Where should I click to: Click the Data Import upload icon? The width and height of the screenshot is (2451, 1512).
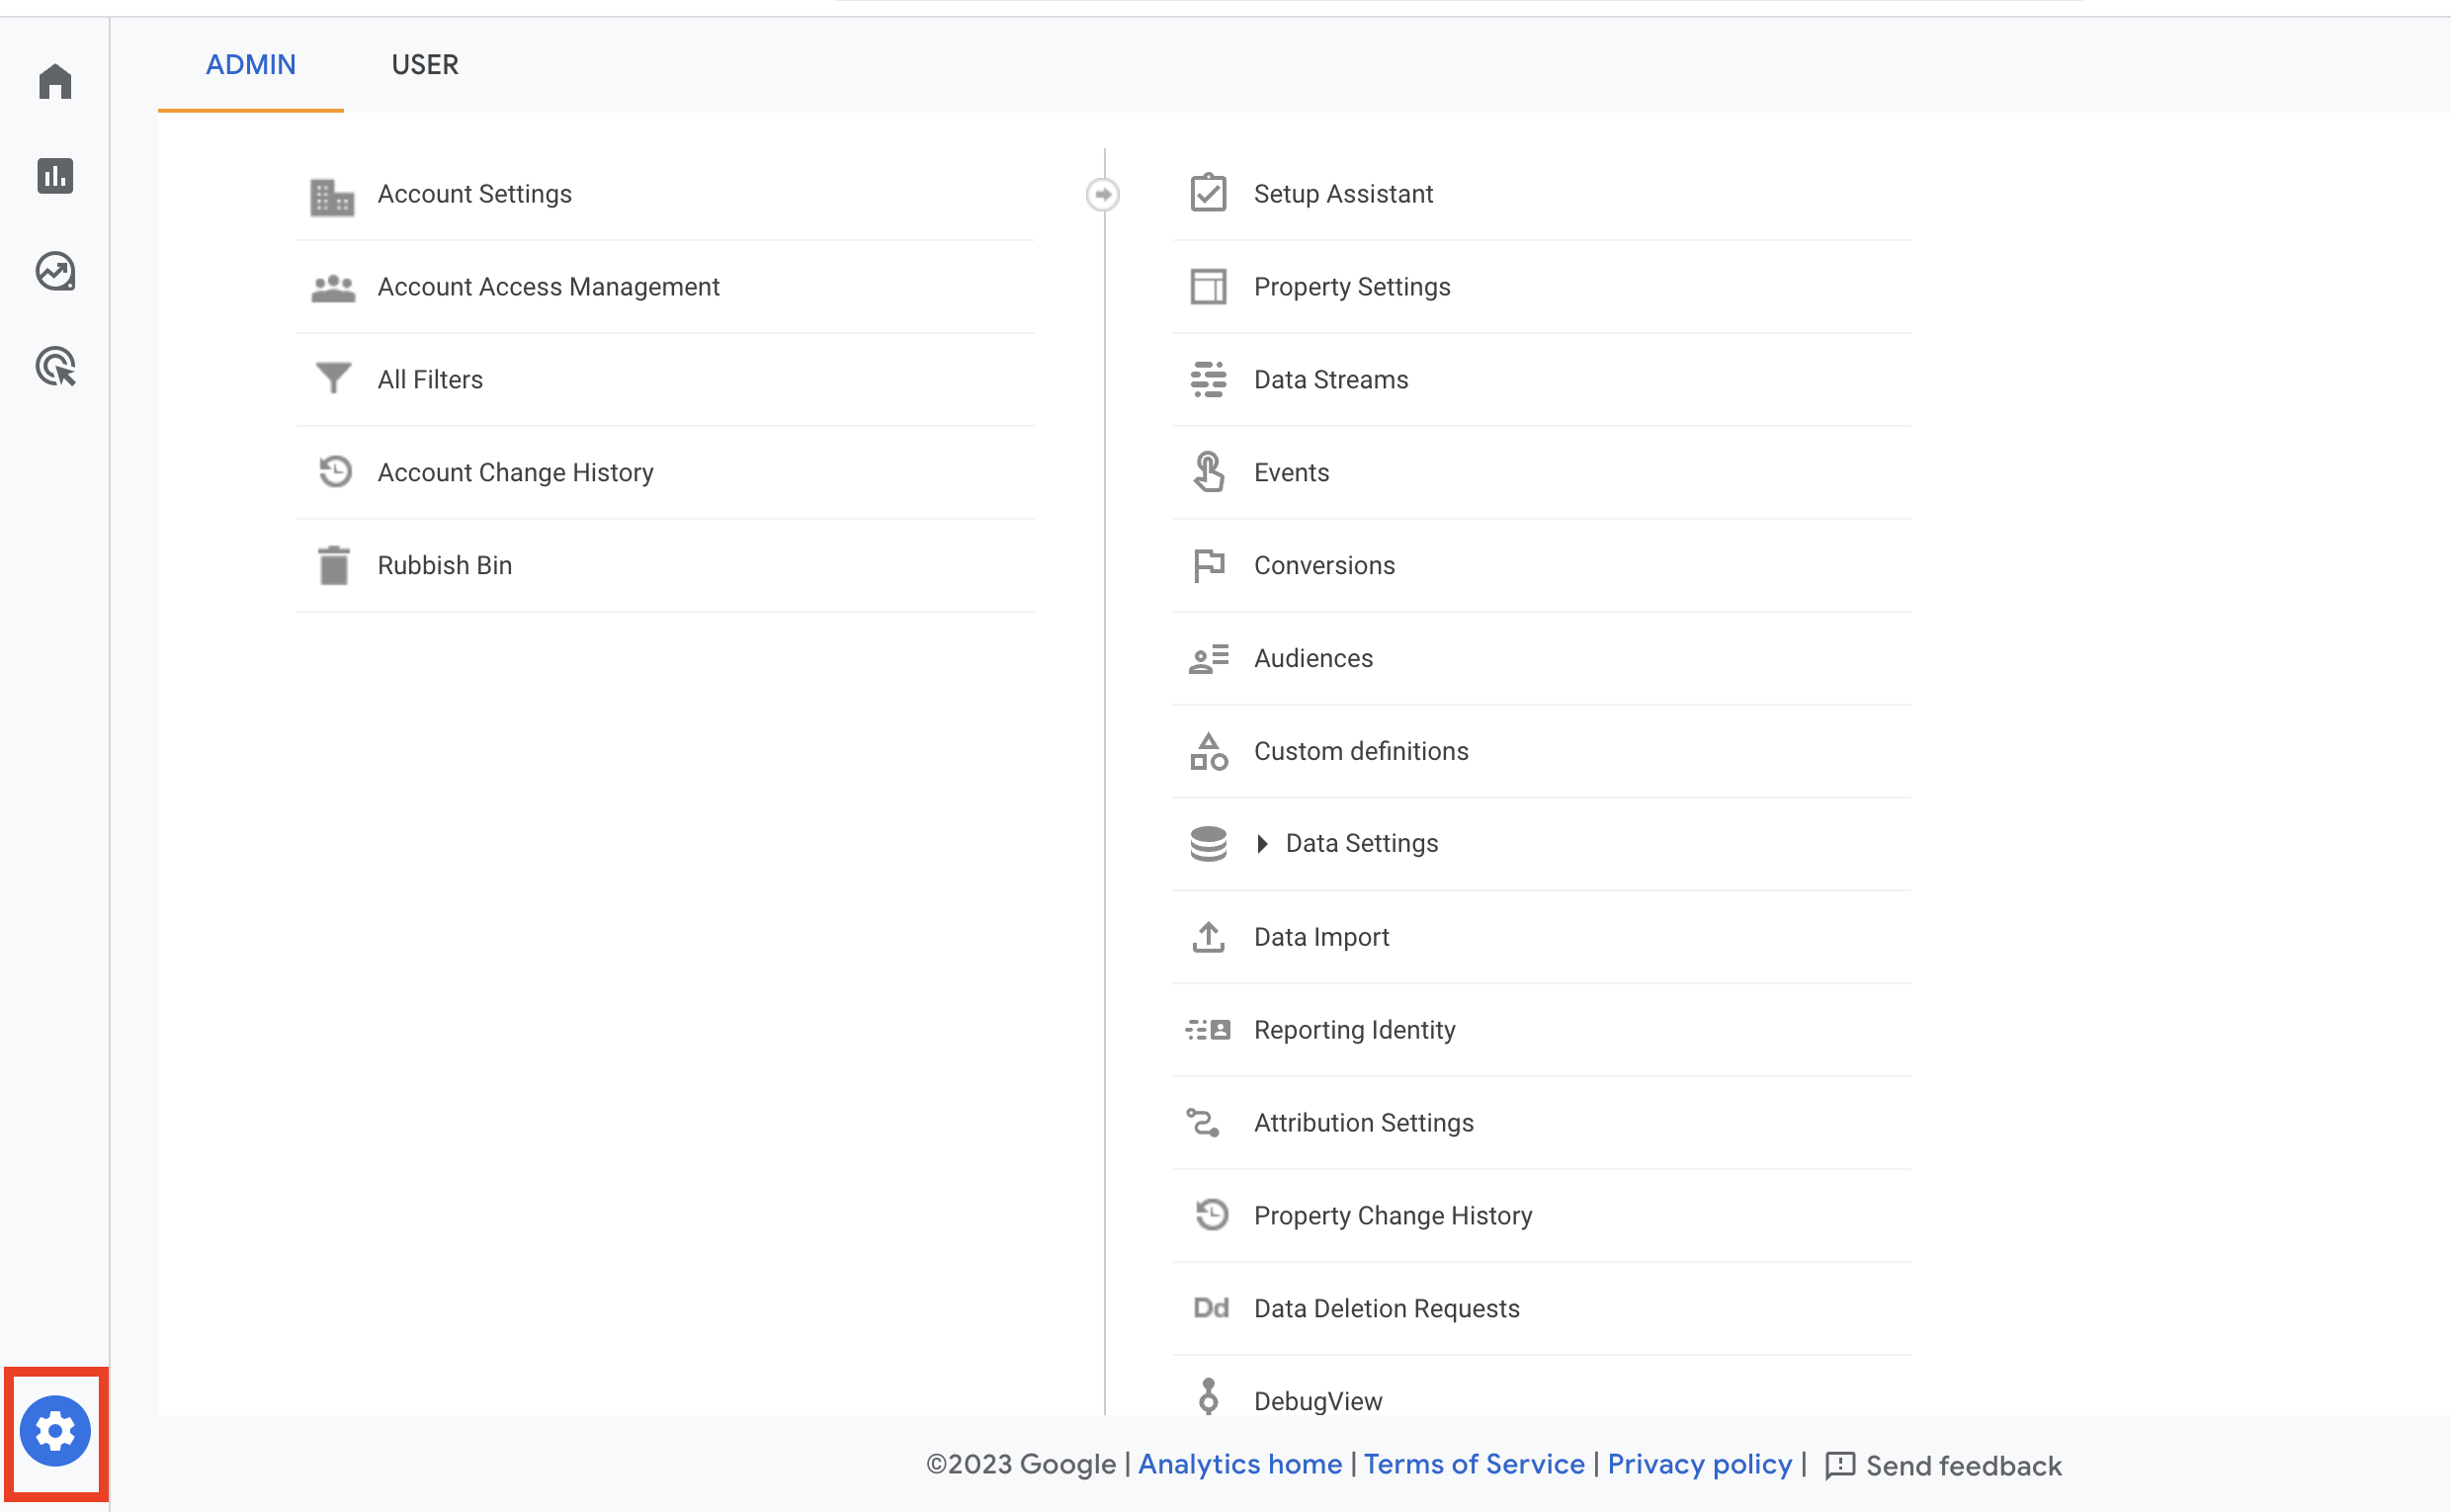click(1208, 937)
